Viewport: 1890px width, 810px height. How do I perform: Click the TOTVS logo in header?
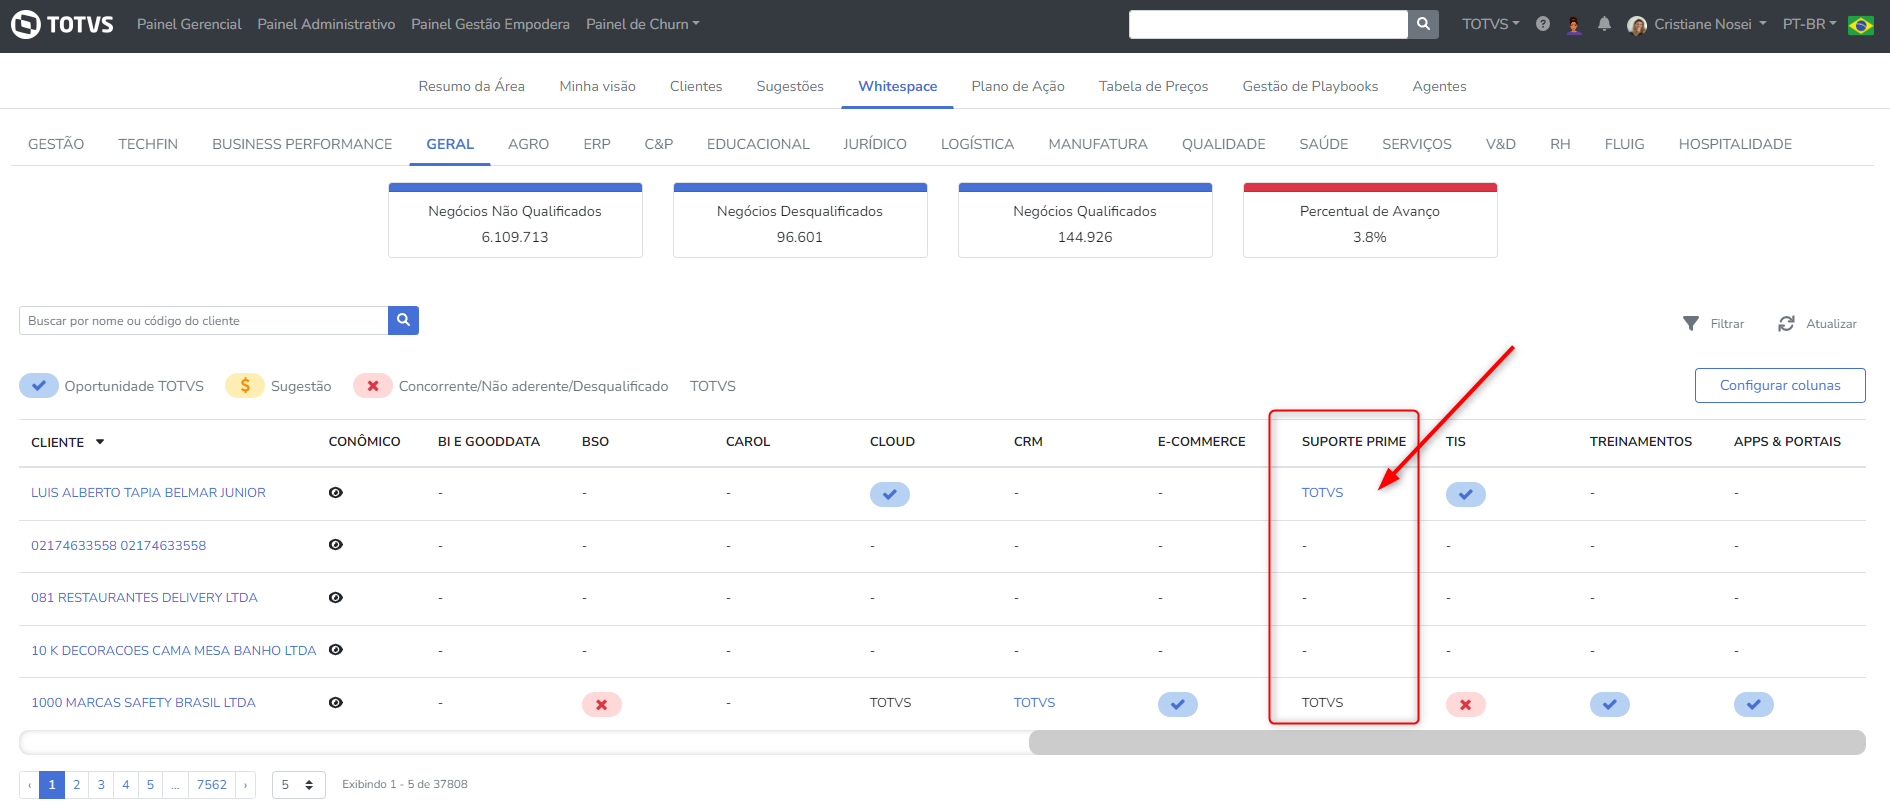[x=62, y=24]
